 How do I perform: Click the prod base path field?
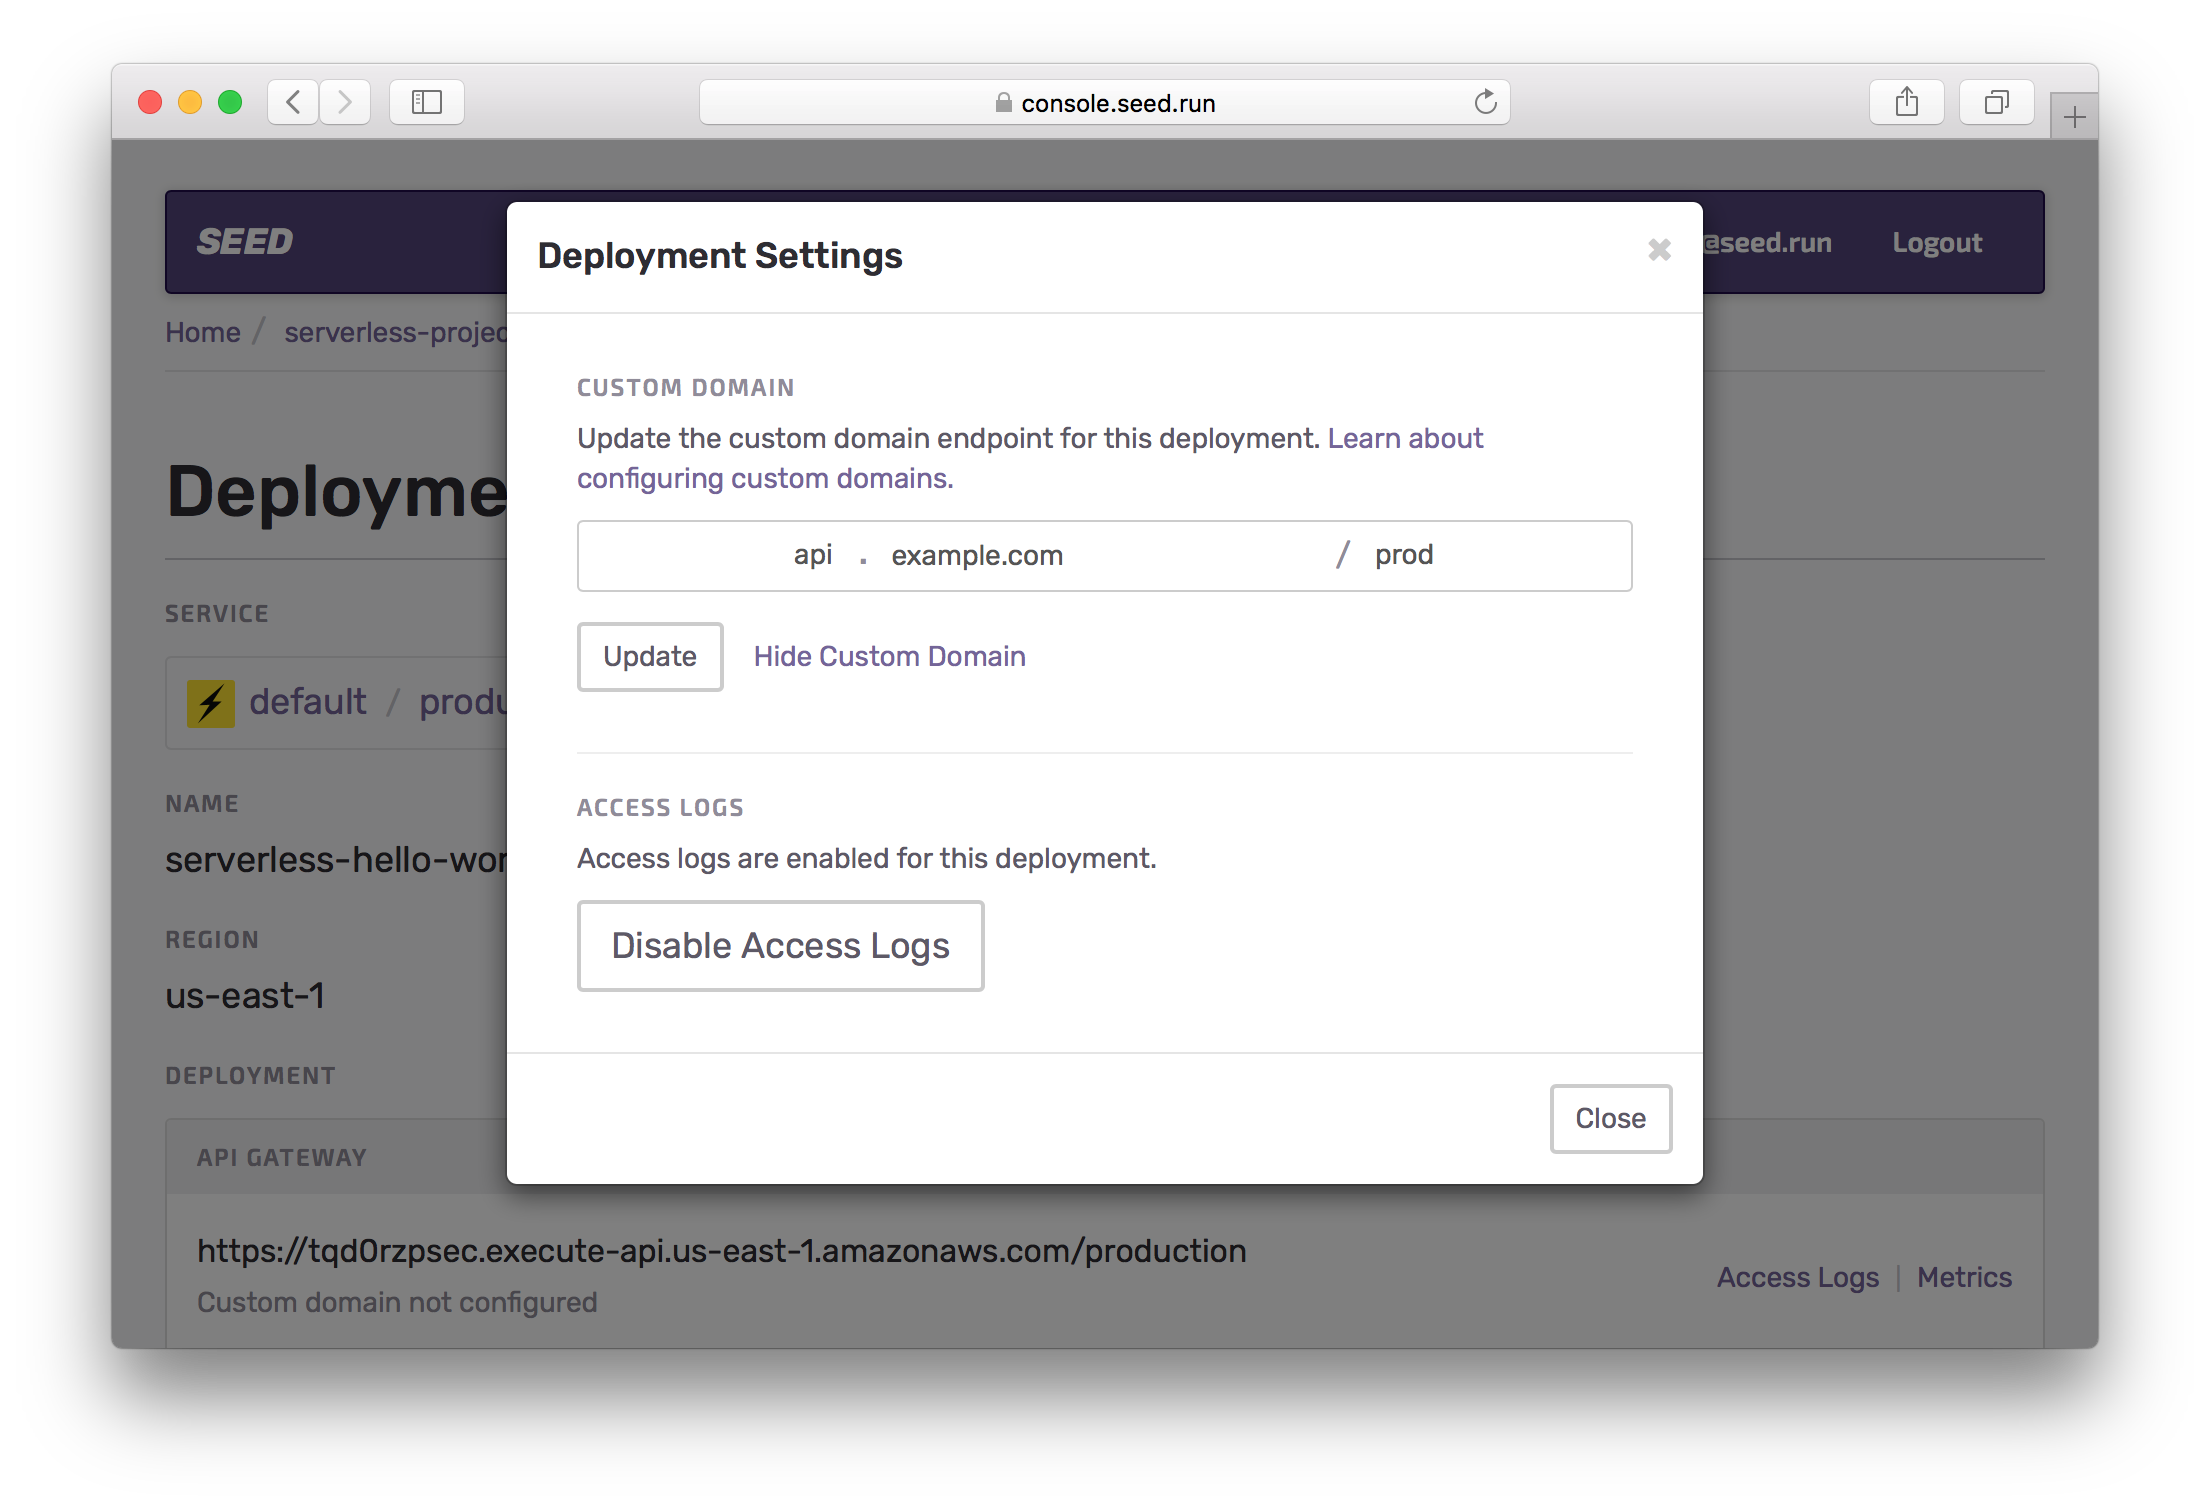[1480, 556]
